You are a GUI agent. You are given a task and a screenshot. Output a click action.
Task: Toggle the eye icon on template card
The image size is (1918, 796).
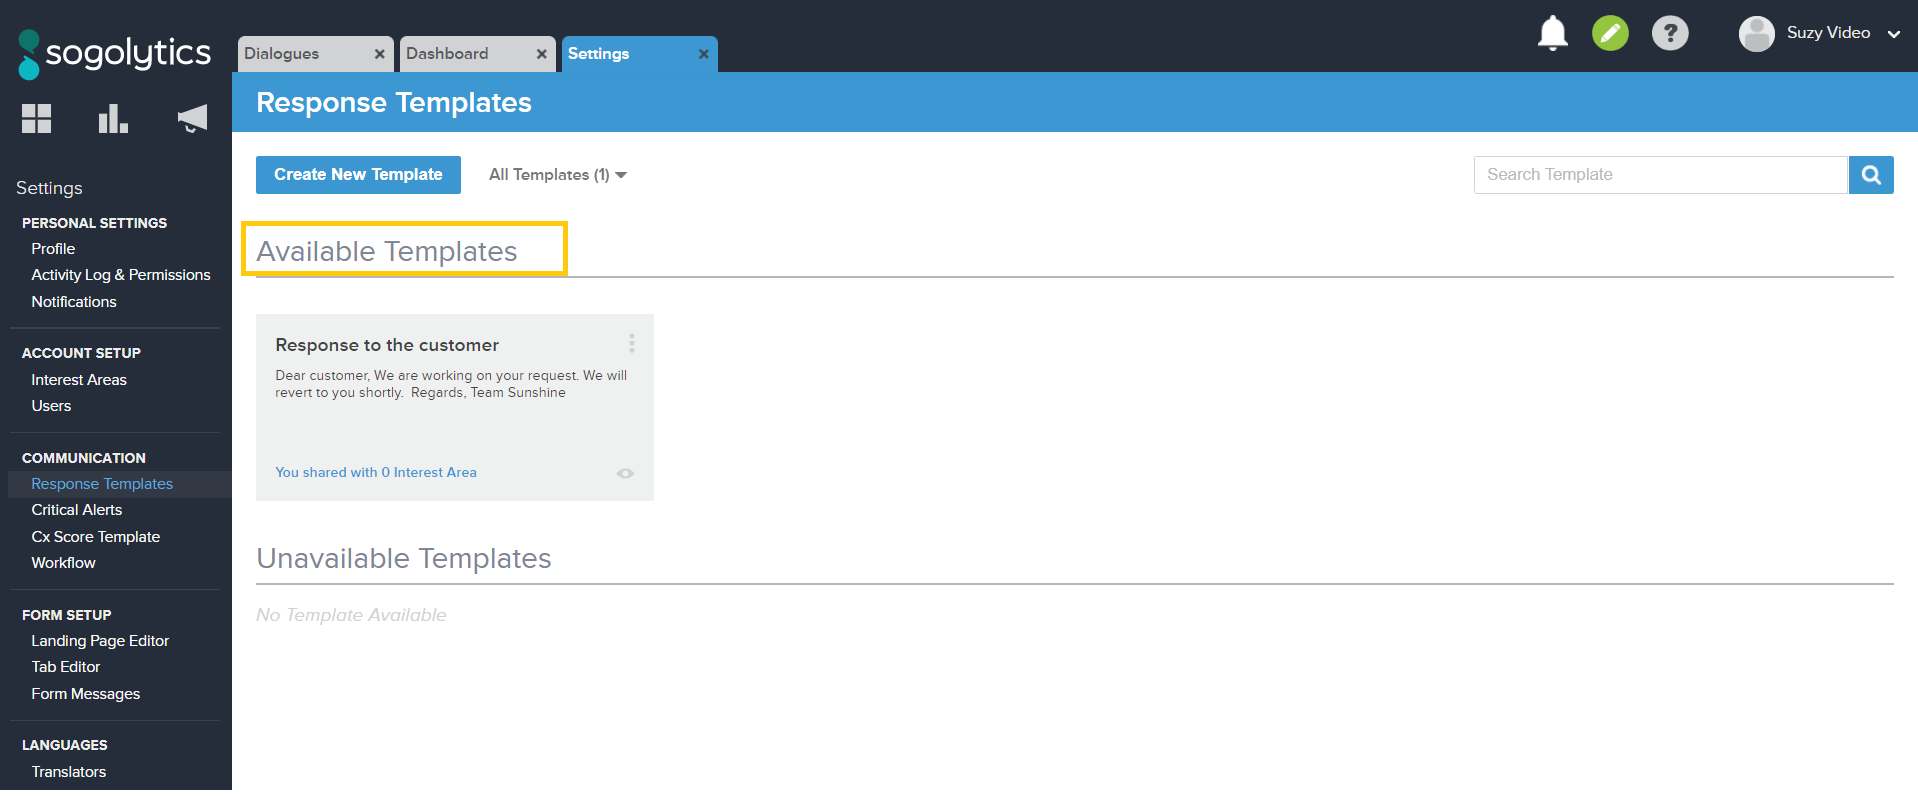pos(625,473)
